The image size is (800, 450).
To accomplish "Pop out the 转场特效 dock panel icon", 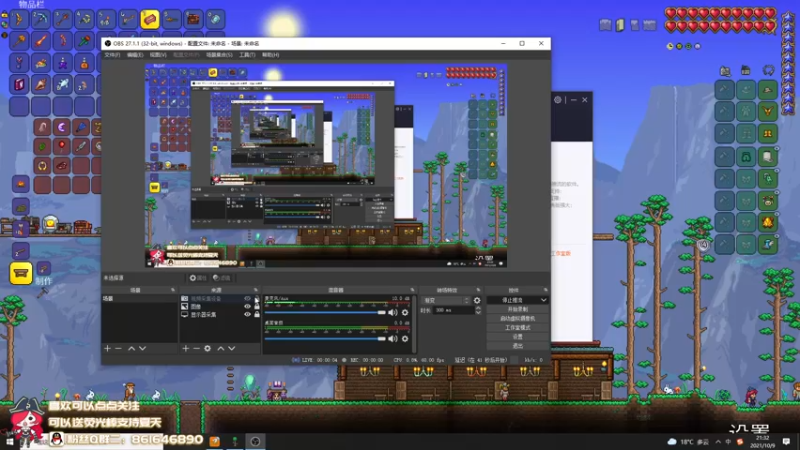I will click(x=478, y=290).
